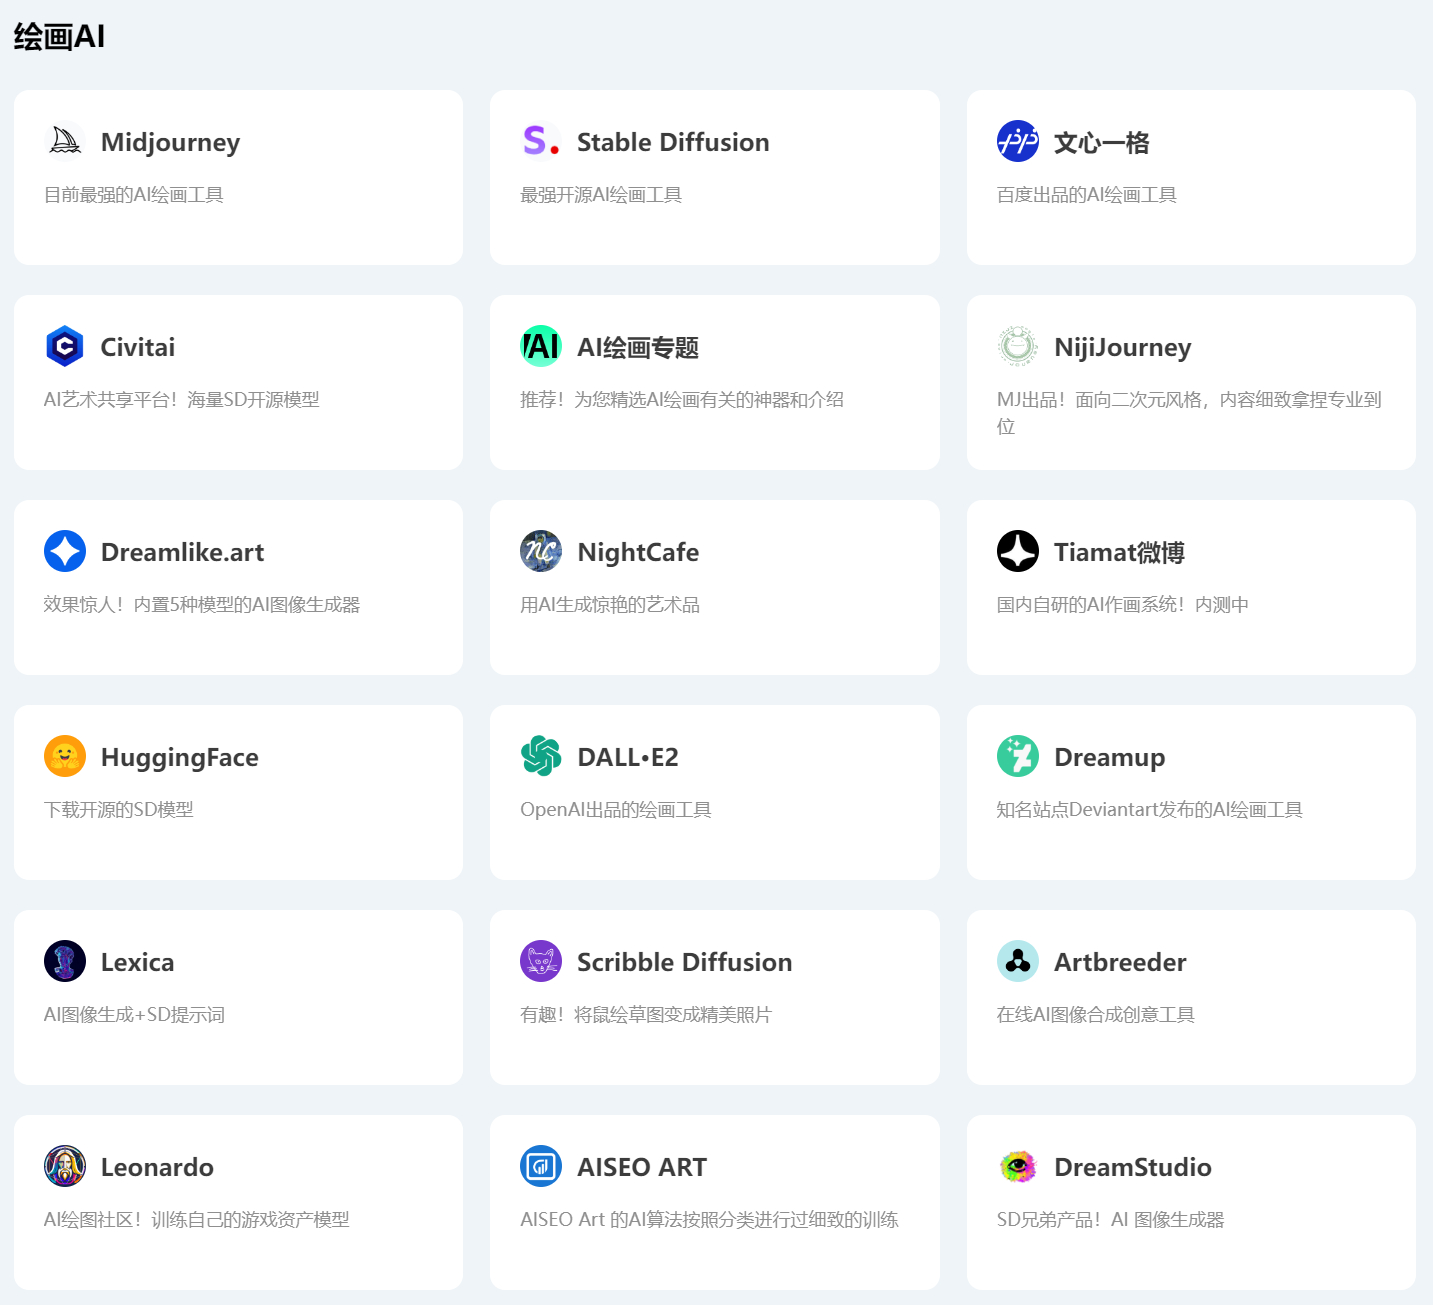Click the 绘画AI section heading
This screenshot has height=1305, width=1433.
[x=59, y=37]
